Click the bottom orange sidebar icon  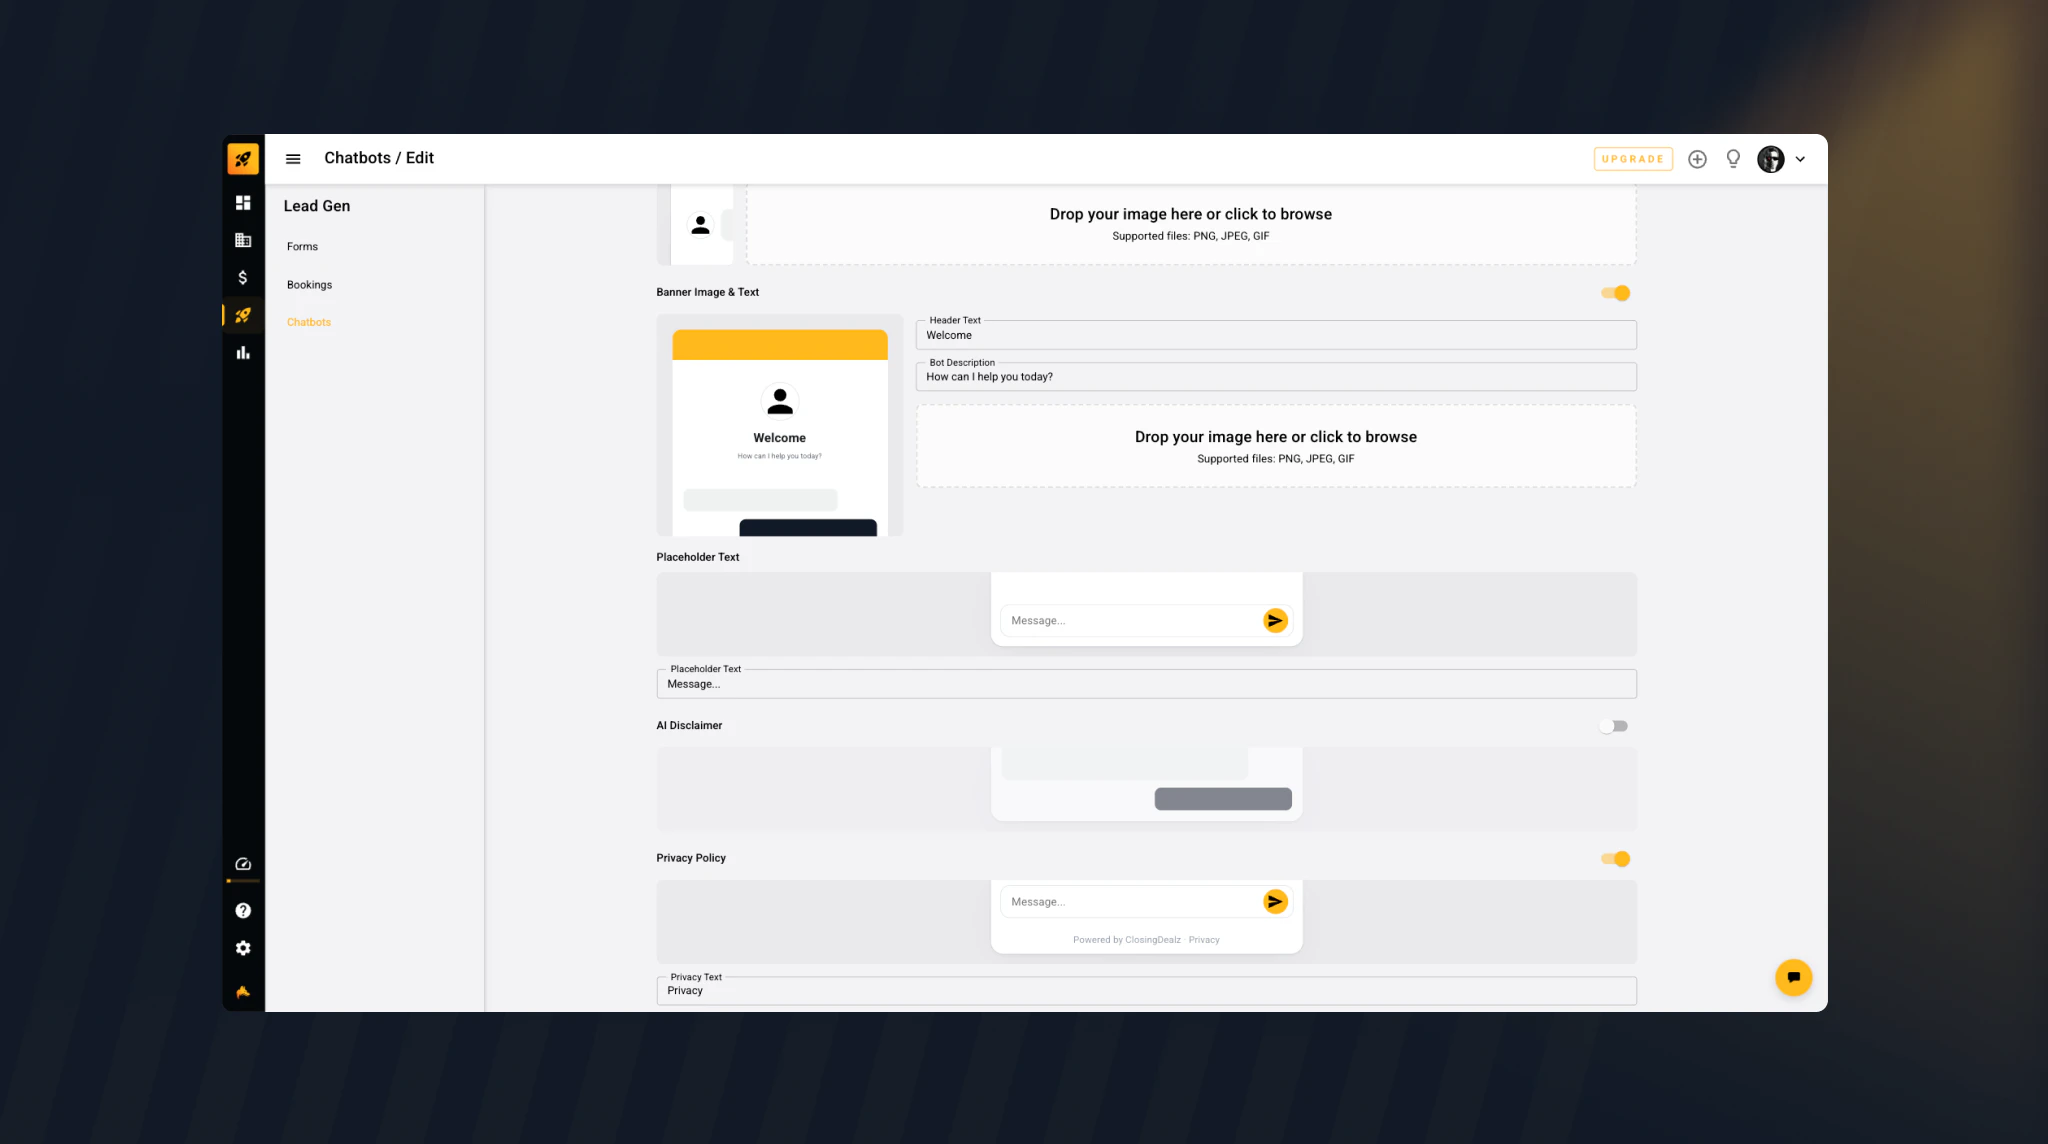[x=243, y=992]
